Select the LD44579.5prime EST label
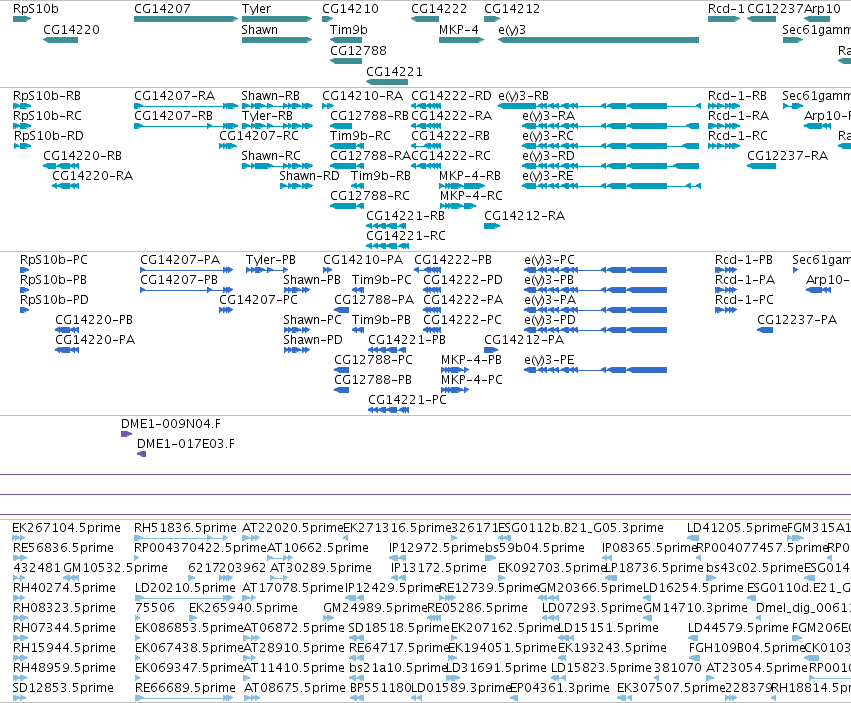Viewport: 851px width, 703px height. click(738, 628)
